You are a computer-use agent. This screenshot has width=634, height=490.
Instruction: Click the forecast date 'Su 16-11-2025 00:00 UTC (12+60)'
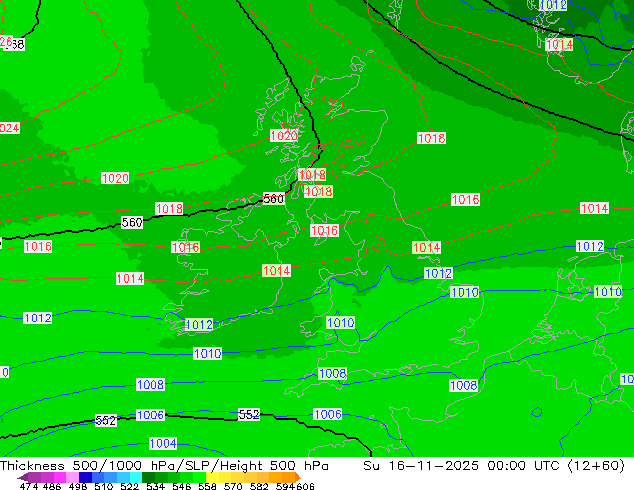coord(494,466)
